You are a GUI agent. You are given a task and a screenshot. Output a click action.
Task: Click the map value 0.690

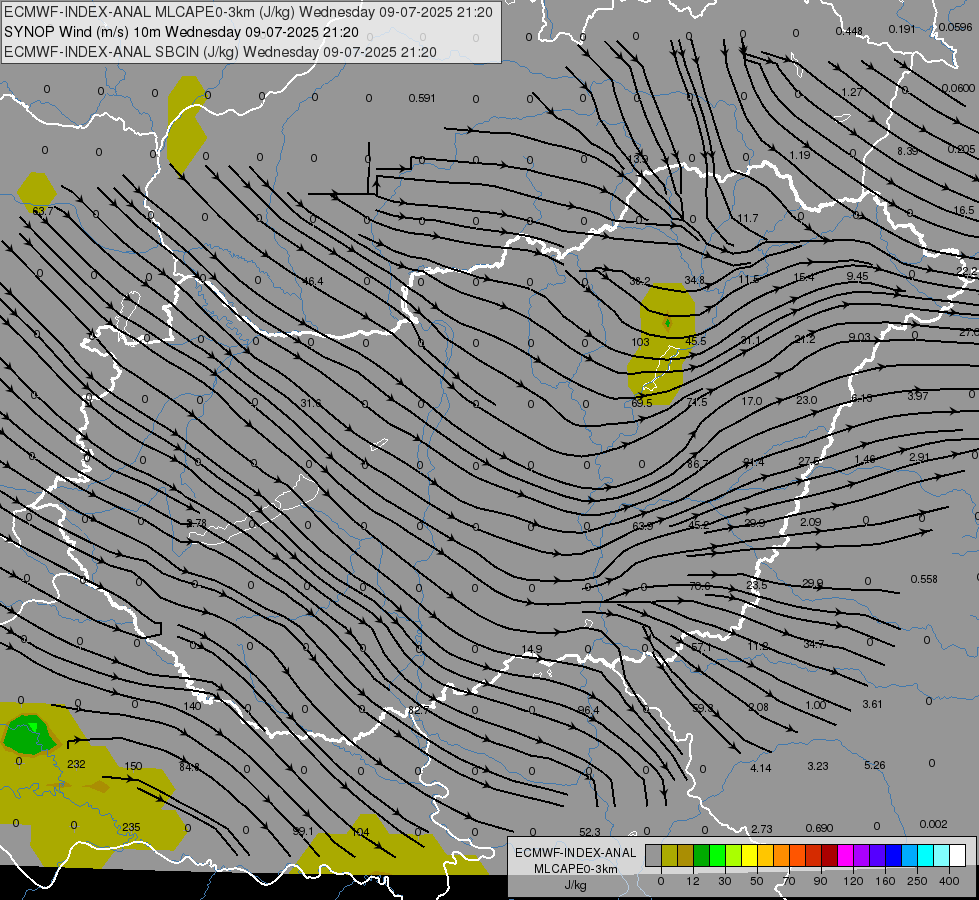coord(819,828)
